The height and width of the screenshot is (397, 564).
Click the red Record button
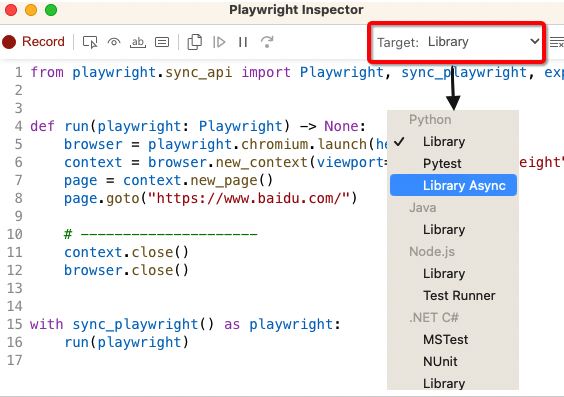click(x=33, y=42)
